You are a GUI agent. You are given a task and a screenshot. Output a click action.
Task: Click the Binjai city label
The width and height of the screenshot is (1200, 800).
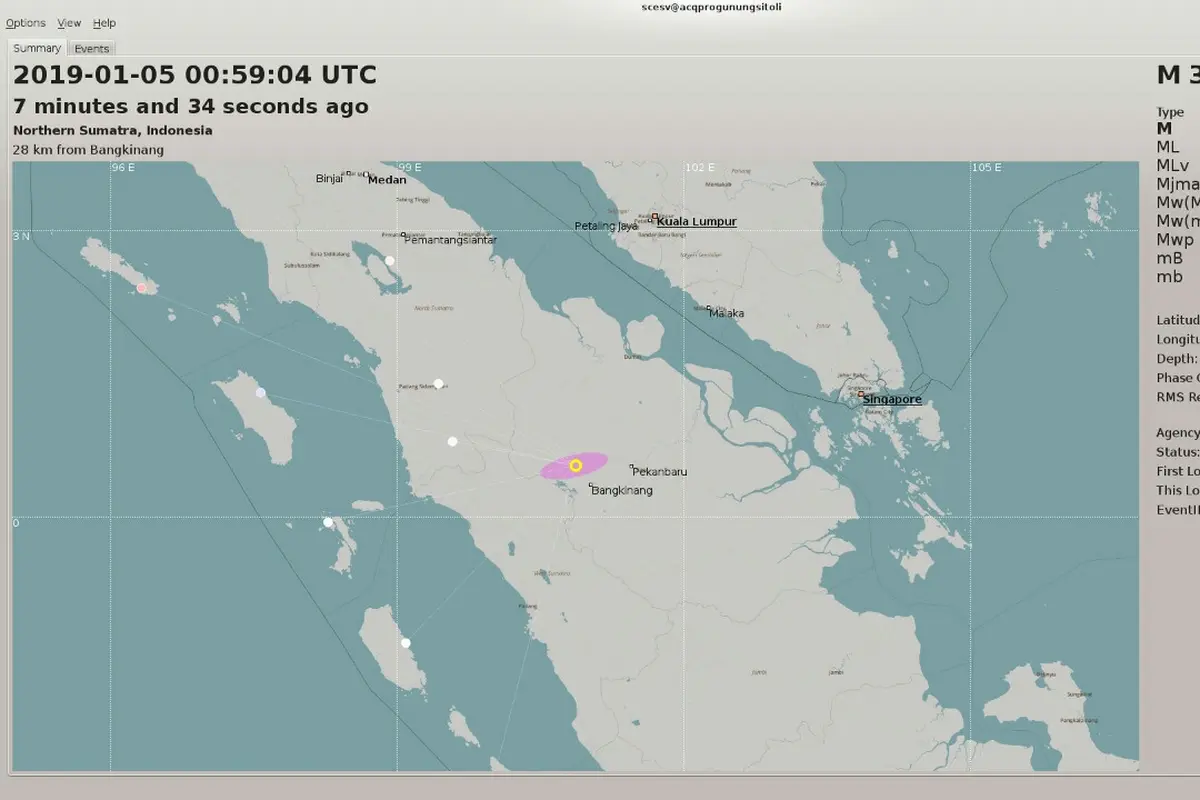pyautogui.click(x=329, y=179)
